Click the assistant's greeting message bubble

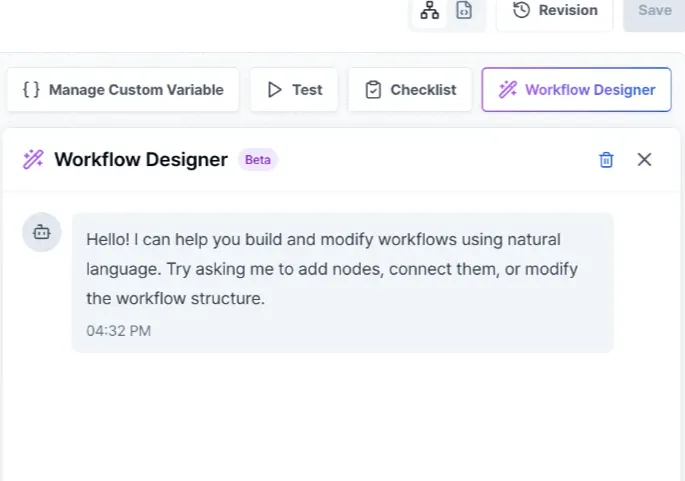coord(342,270)
